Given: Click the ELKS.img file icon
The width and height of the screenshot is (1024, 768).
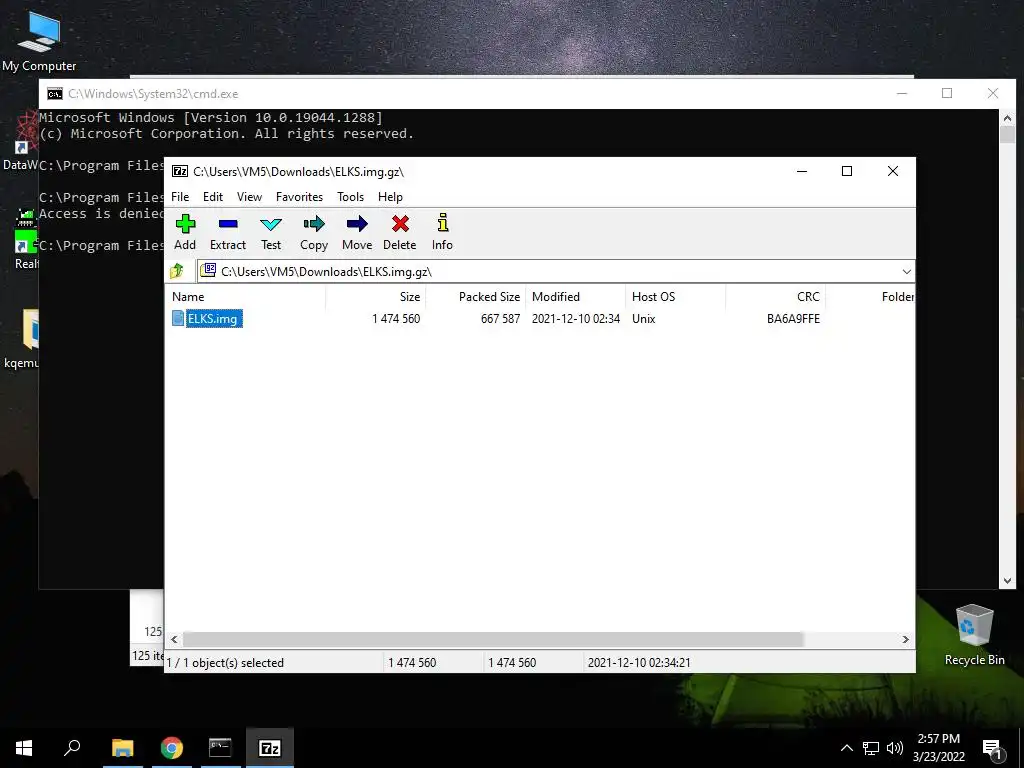Looking at the screenshot, I should point(178,318).
